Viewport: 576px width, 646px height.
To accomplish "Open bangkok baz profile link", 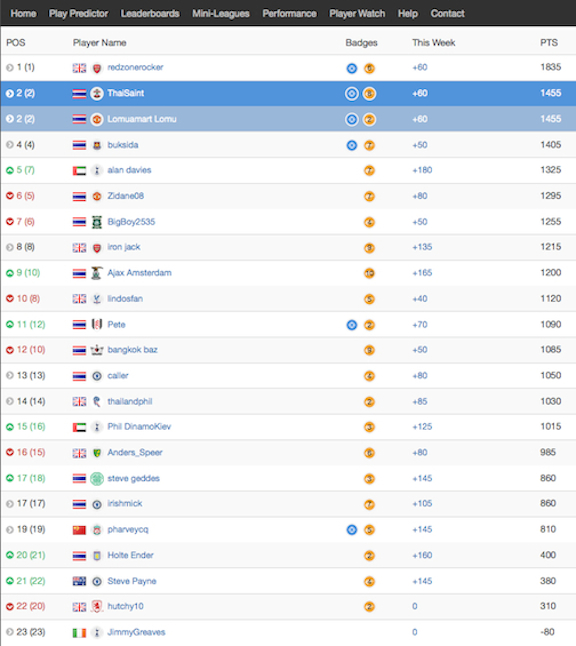I will pos(132,350).
